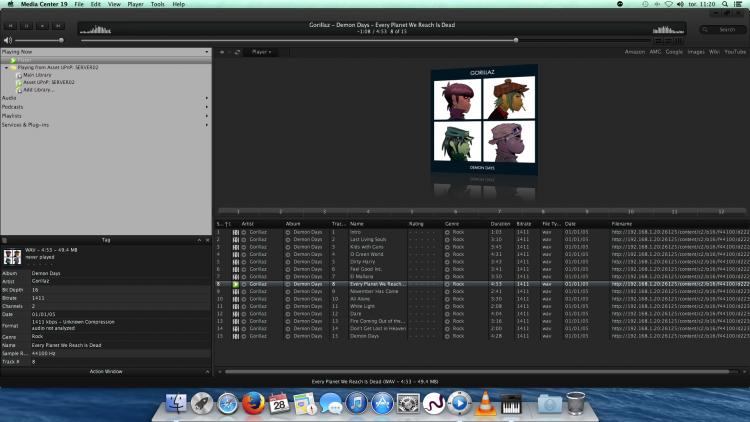750x422 pixels.
Task: Open the Player menu in menu bar
Action: click(135, 4)
